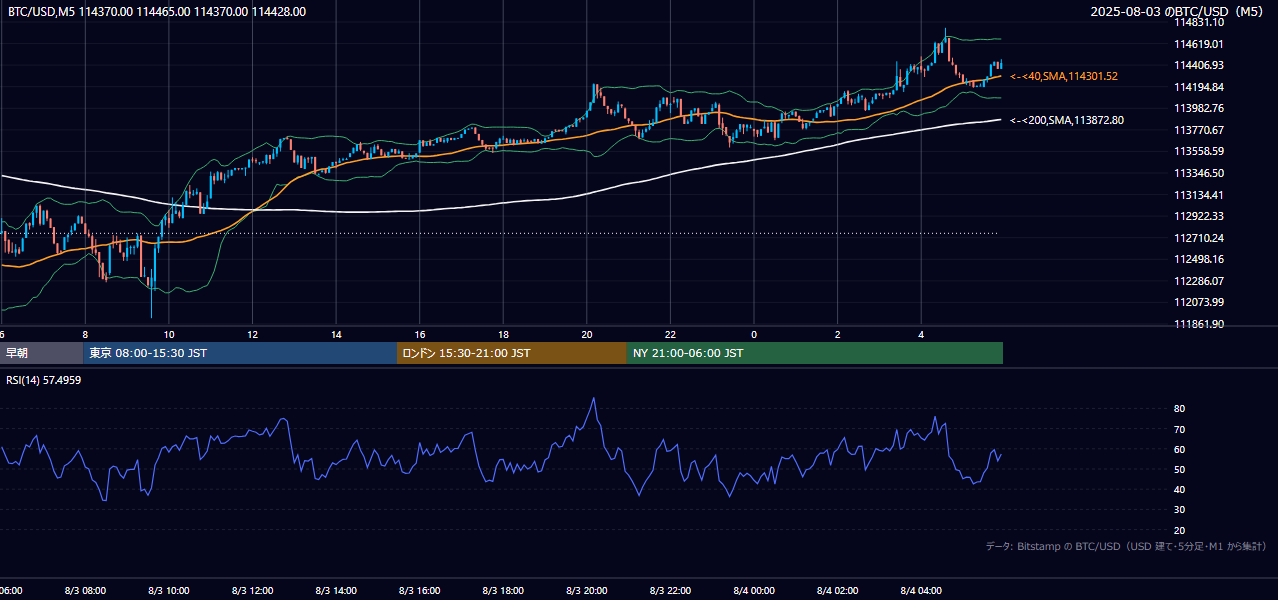Click hour tick 8 under the price chart
The width and height of the screenshot is (1278, 600).
click(85, 335)
